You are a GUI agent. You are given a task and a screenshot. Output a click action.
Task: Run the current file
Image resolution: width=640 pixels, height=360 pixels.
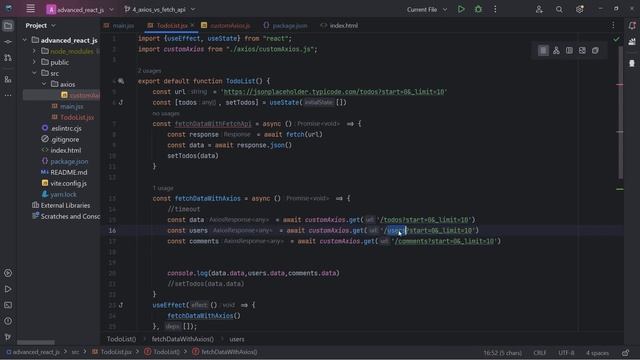point(461,9)
